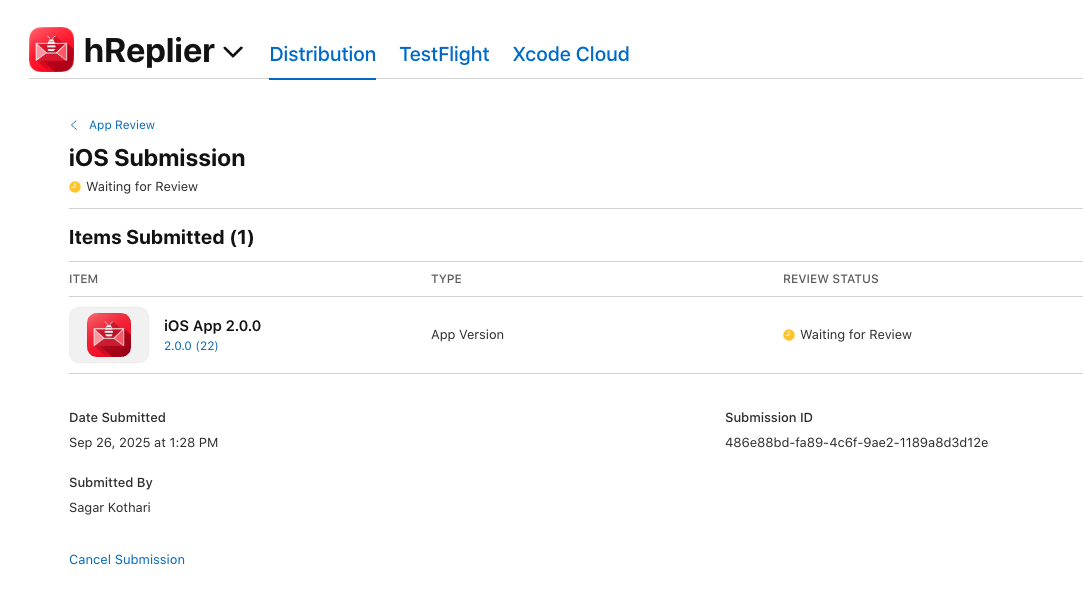Select the iOS App 2.0.0 thumbnail icon

[x=108, y=335]
